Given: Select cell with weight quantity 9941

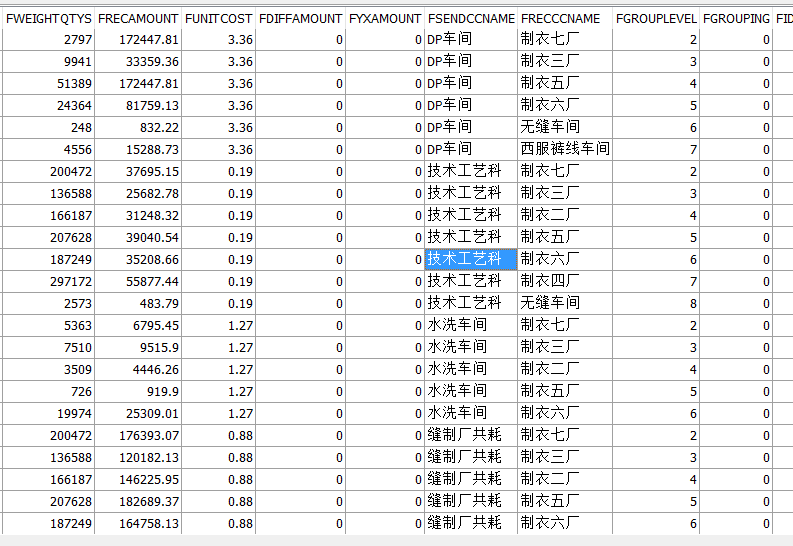Looking at the screenshot, I should pos(49,62).
